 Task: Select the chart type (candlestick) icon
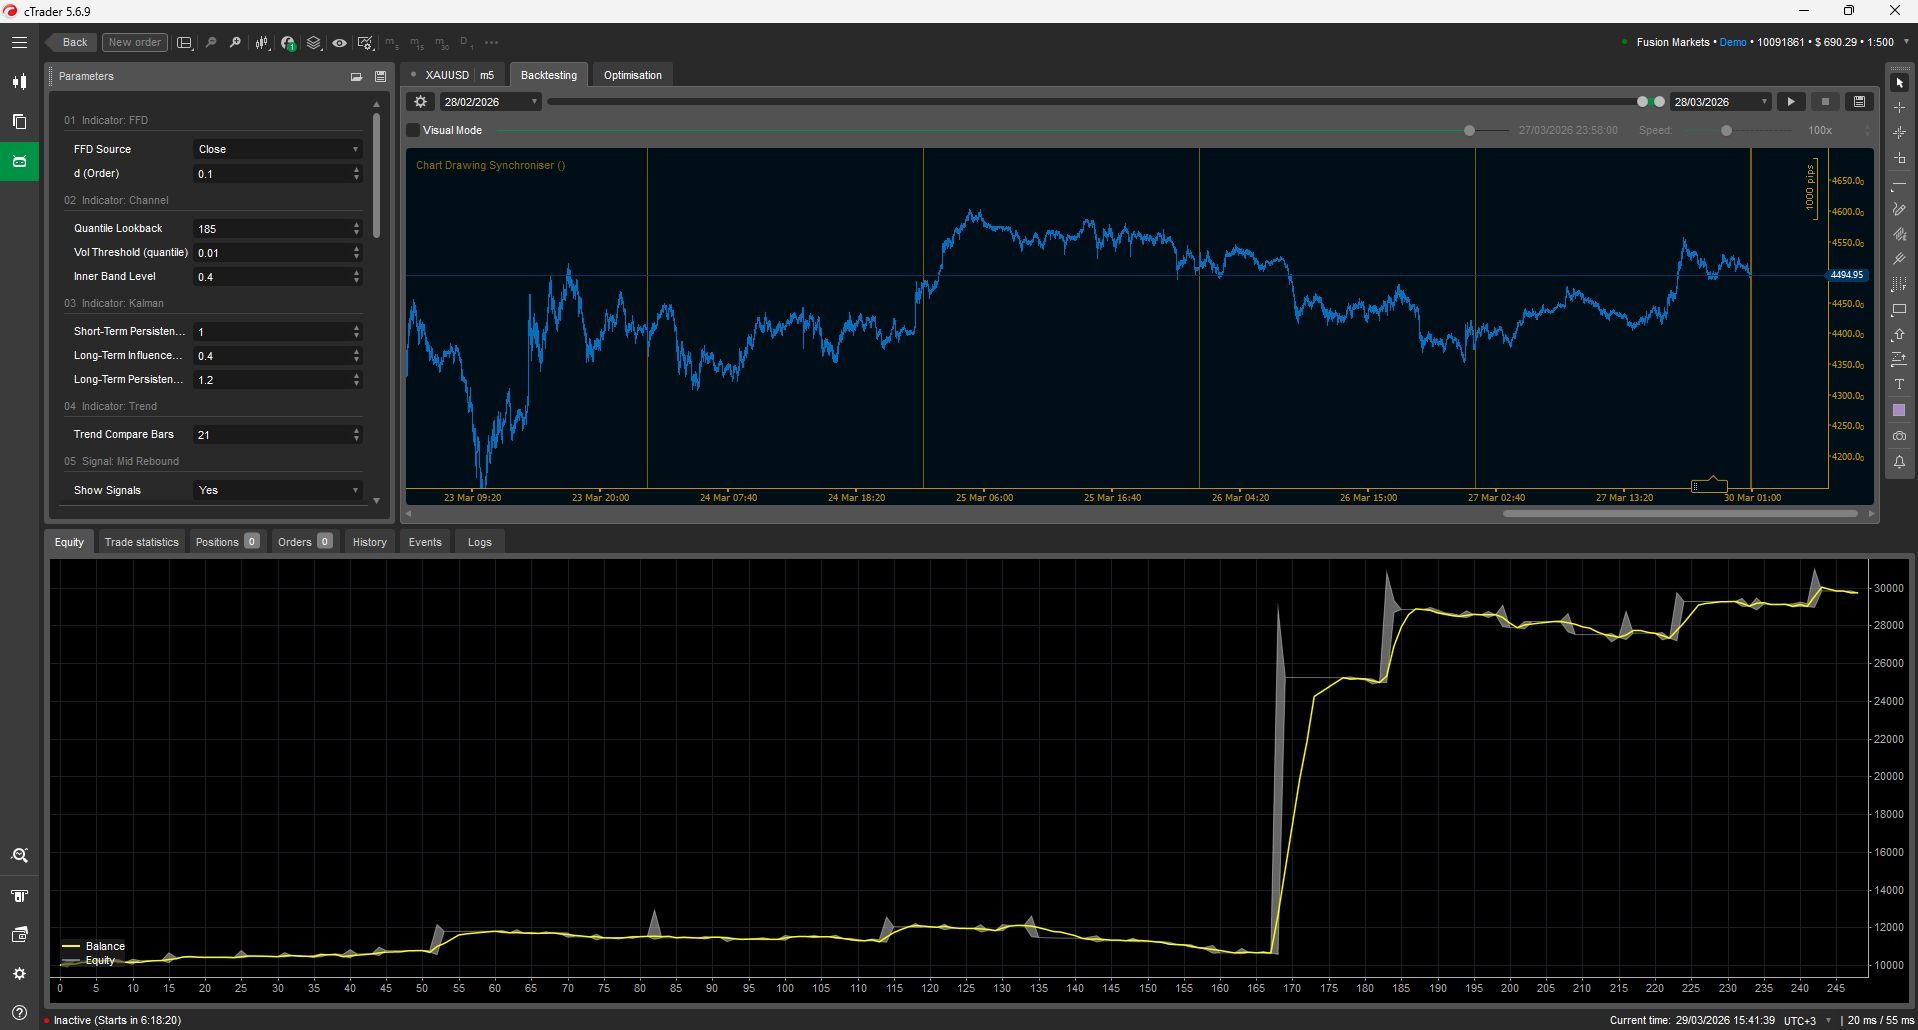coord(262,42)
